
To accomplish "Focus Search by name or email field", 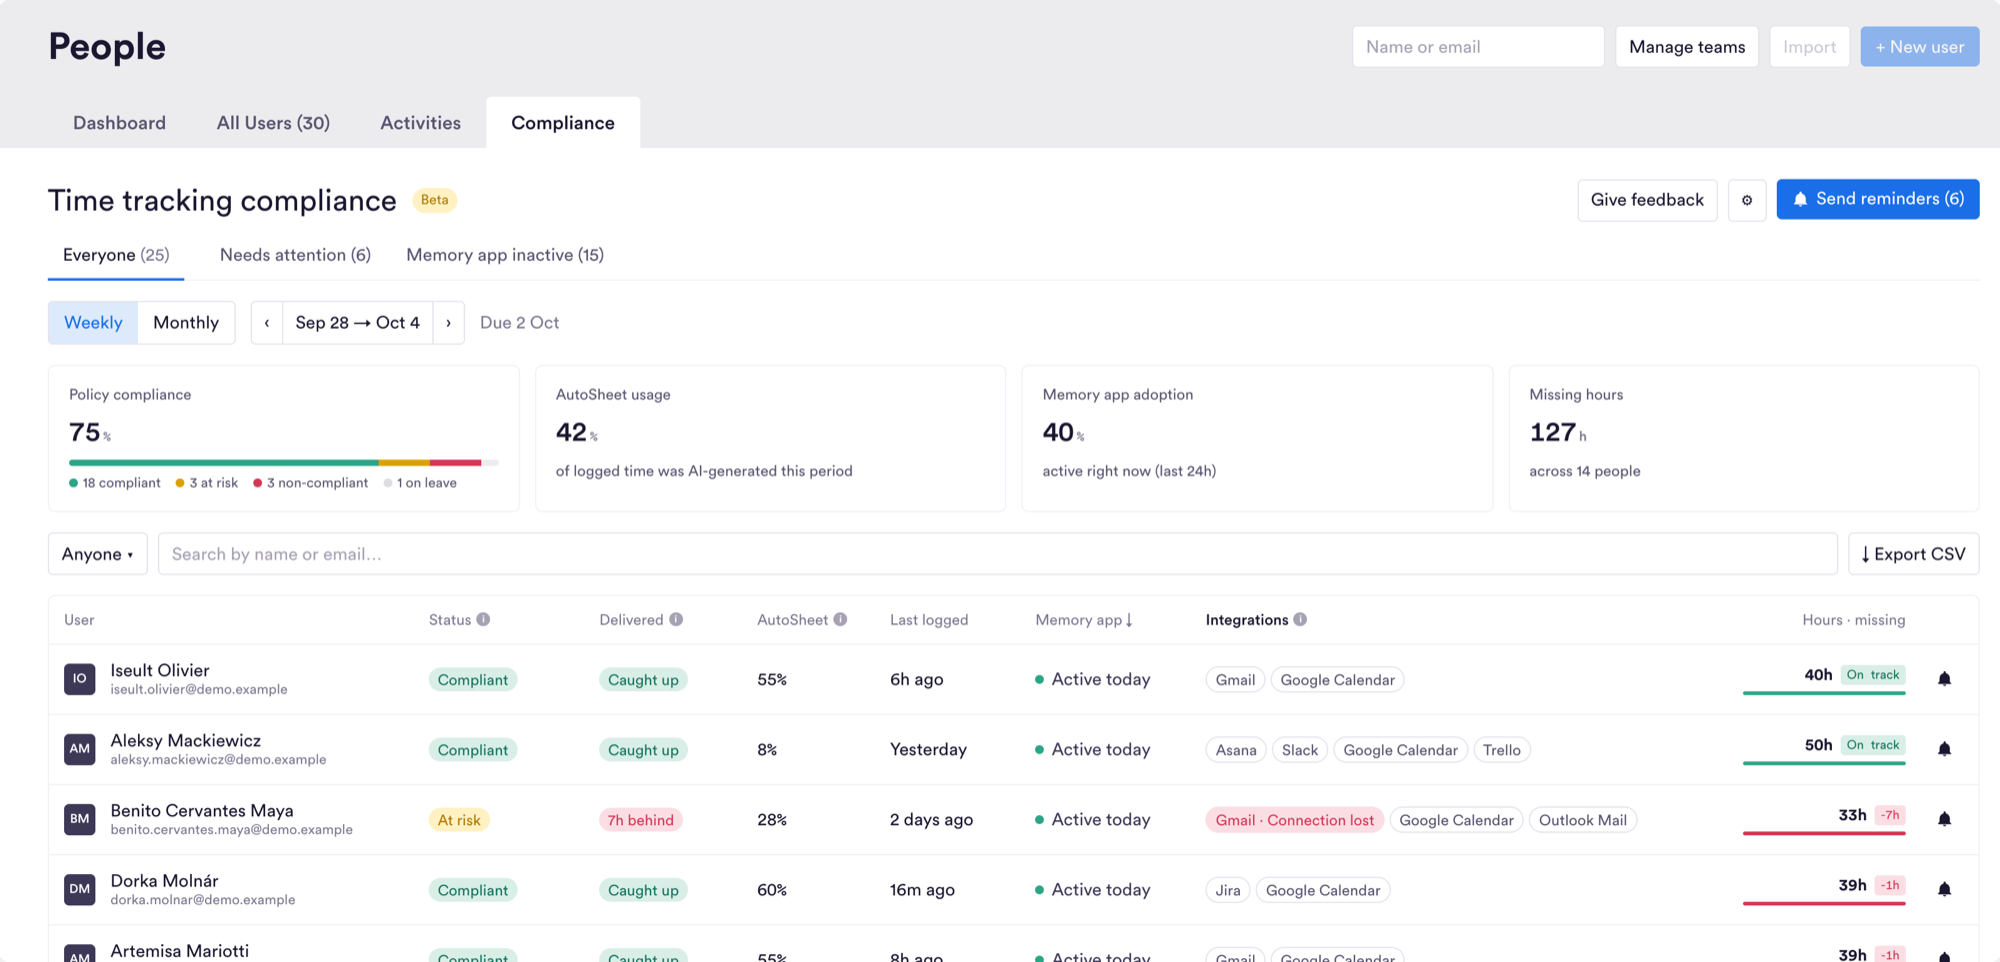I will point(998,554).
